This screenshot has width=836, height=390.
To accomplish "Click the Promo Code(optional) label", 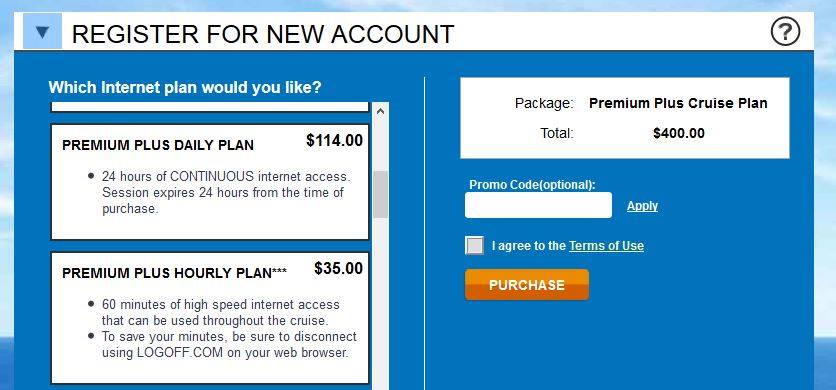I will (532, 185).
